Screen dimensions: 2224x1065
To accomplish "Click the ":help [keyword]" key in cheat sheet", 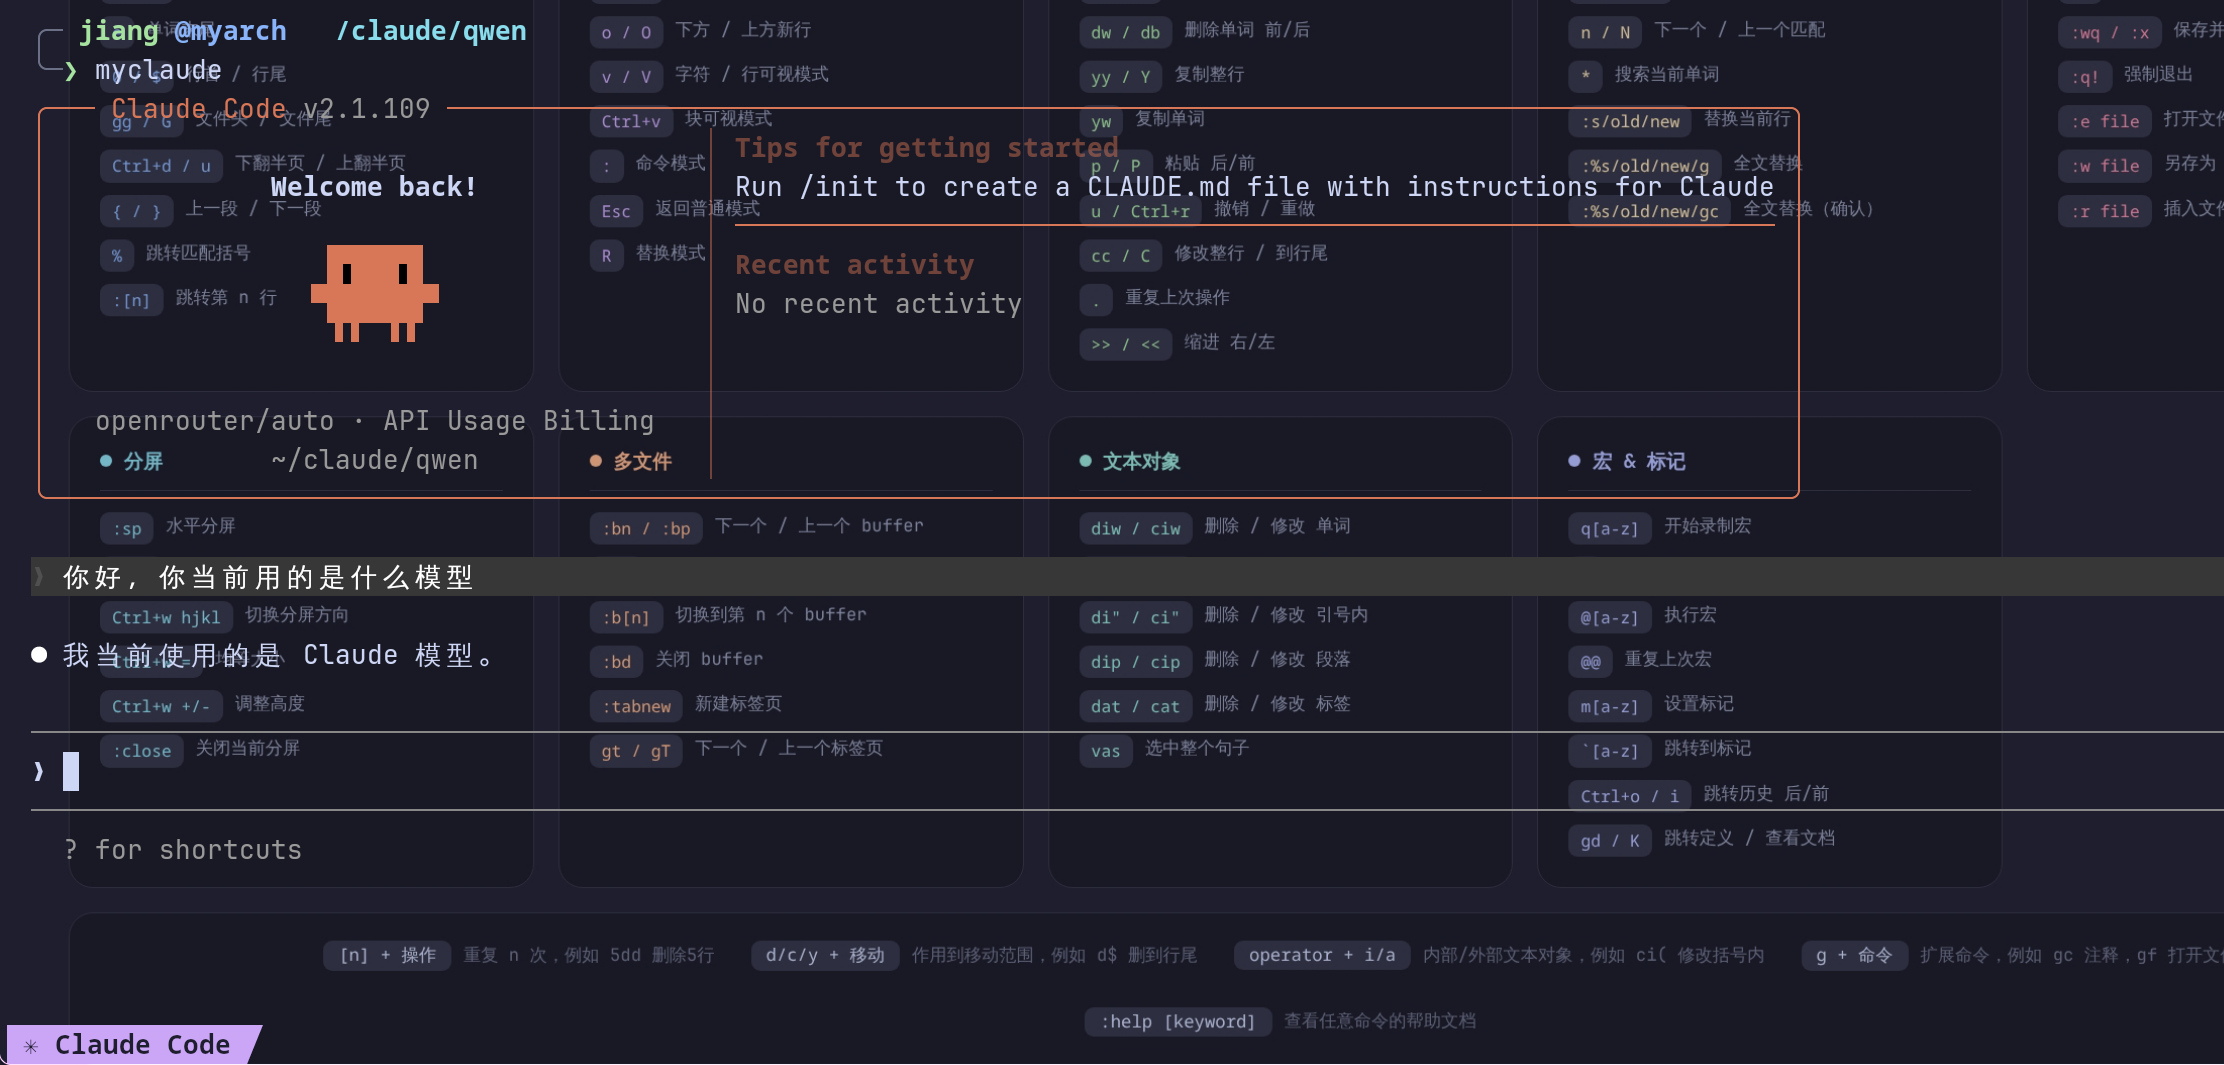I will click(1178, 1021).
